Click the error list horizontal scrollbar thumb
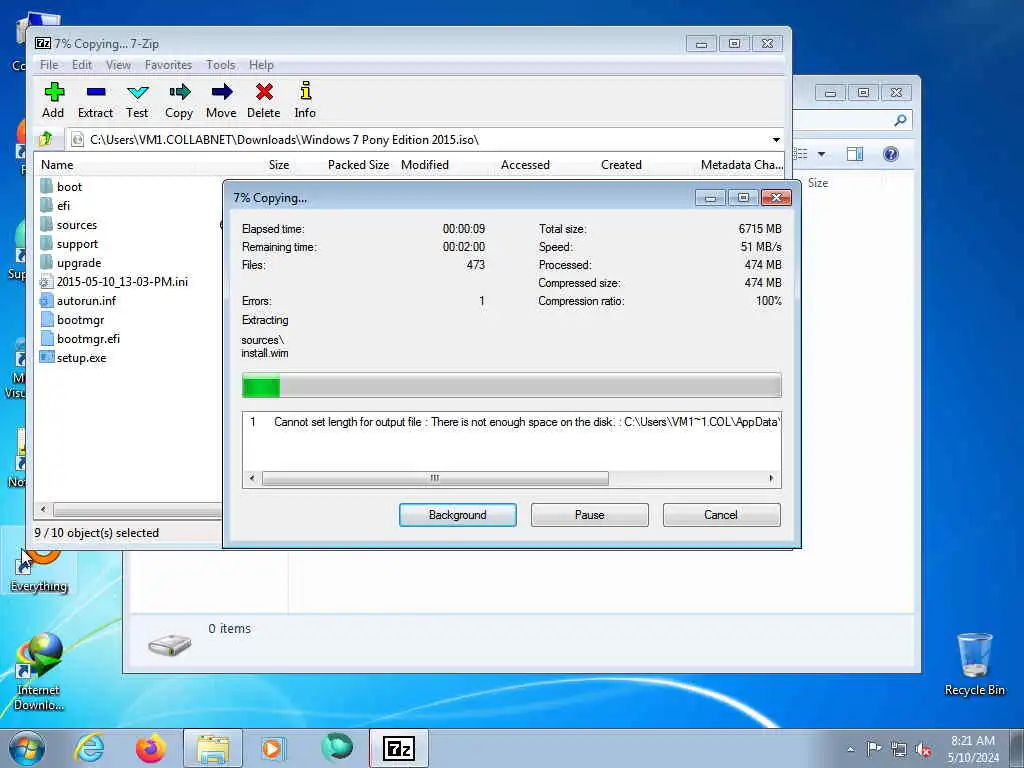Viewport: 1024px width, 768px height. pyautogui.click(x=435, y=479)
